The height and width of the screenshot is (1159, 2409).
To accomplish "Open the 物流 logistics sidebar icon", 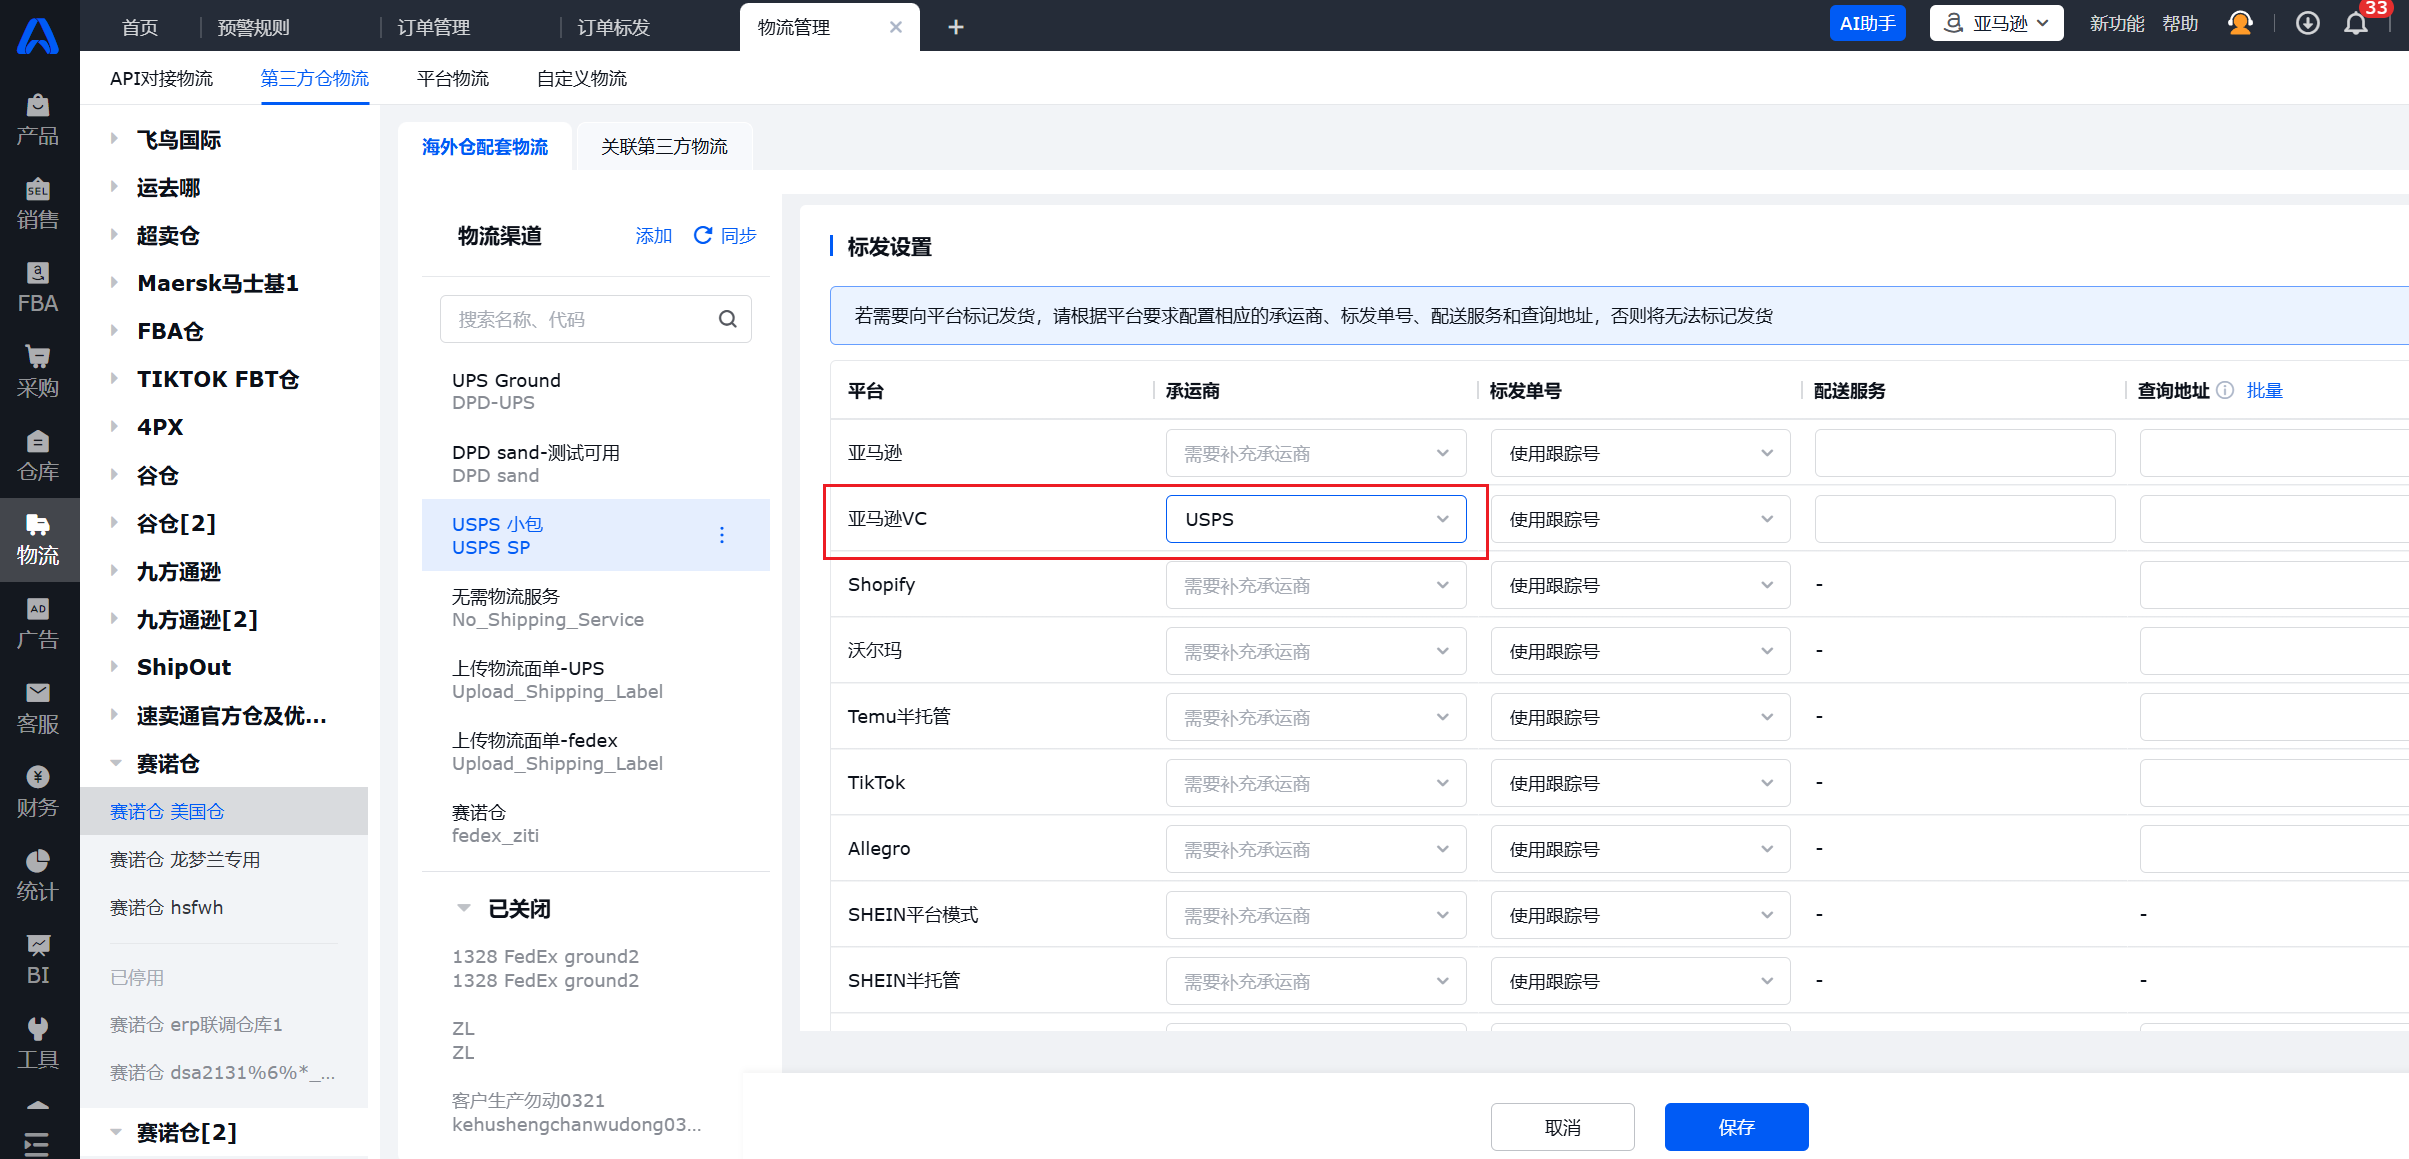I will (38, 538).
